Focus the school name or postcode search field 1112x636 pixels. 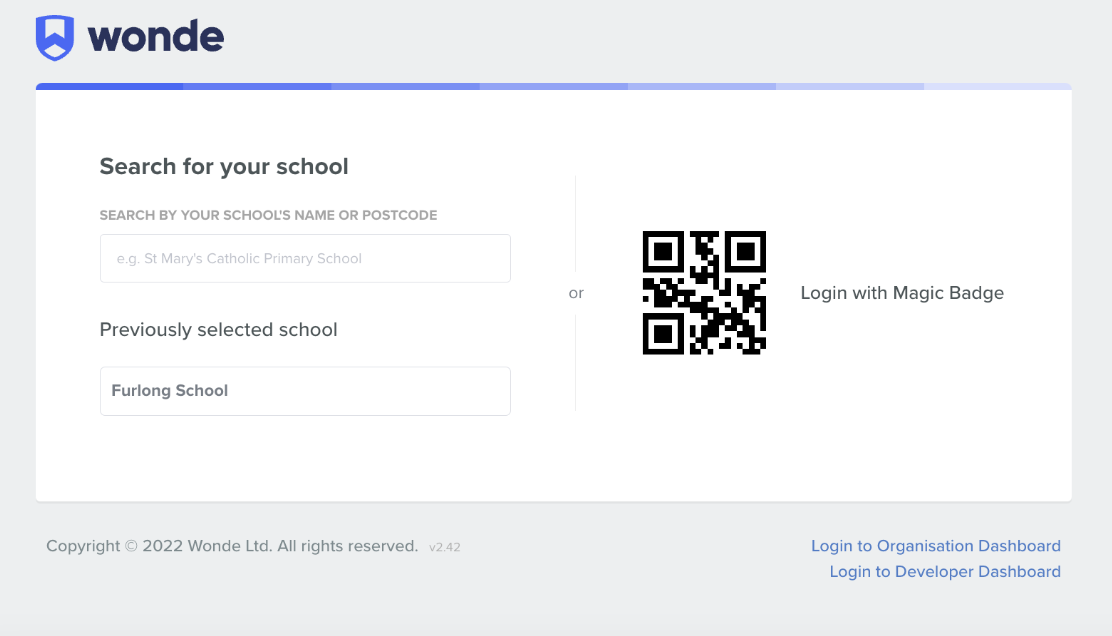pyautogui.click(x=305, y=259)
